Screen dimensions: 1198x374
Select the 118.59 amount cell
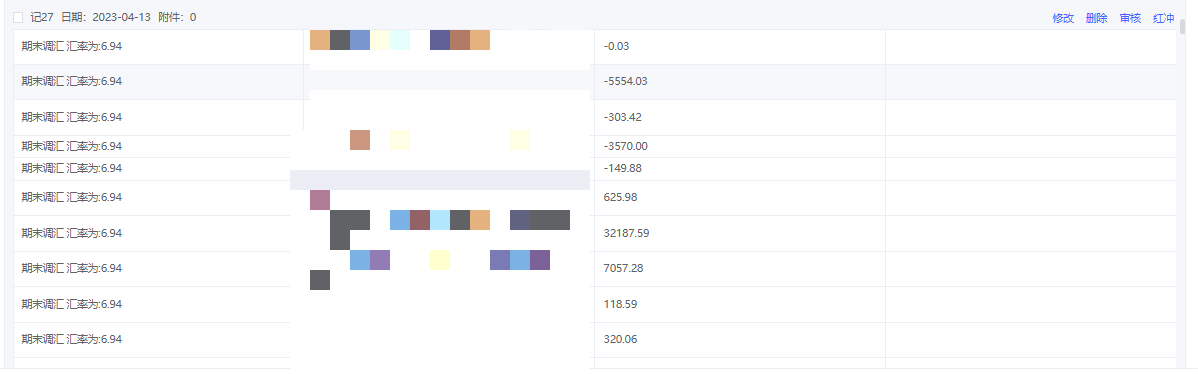(740, 305)
